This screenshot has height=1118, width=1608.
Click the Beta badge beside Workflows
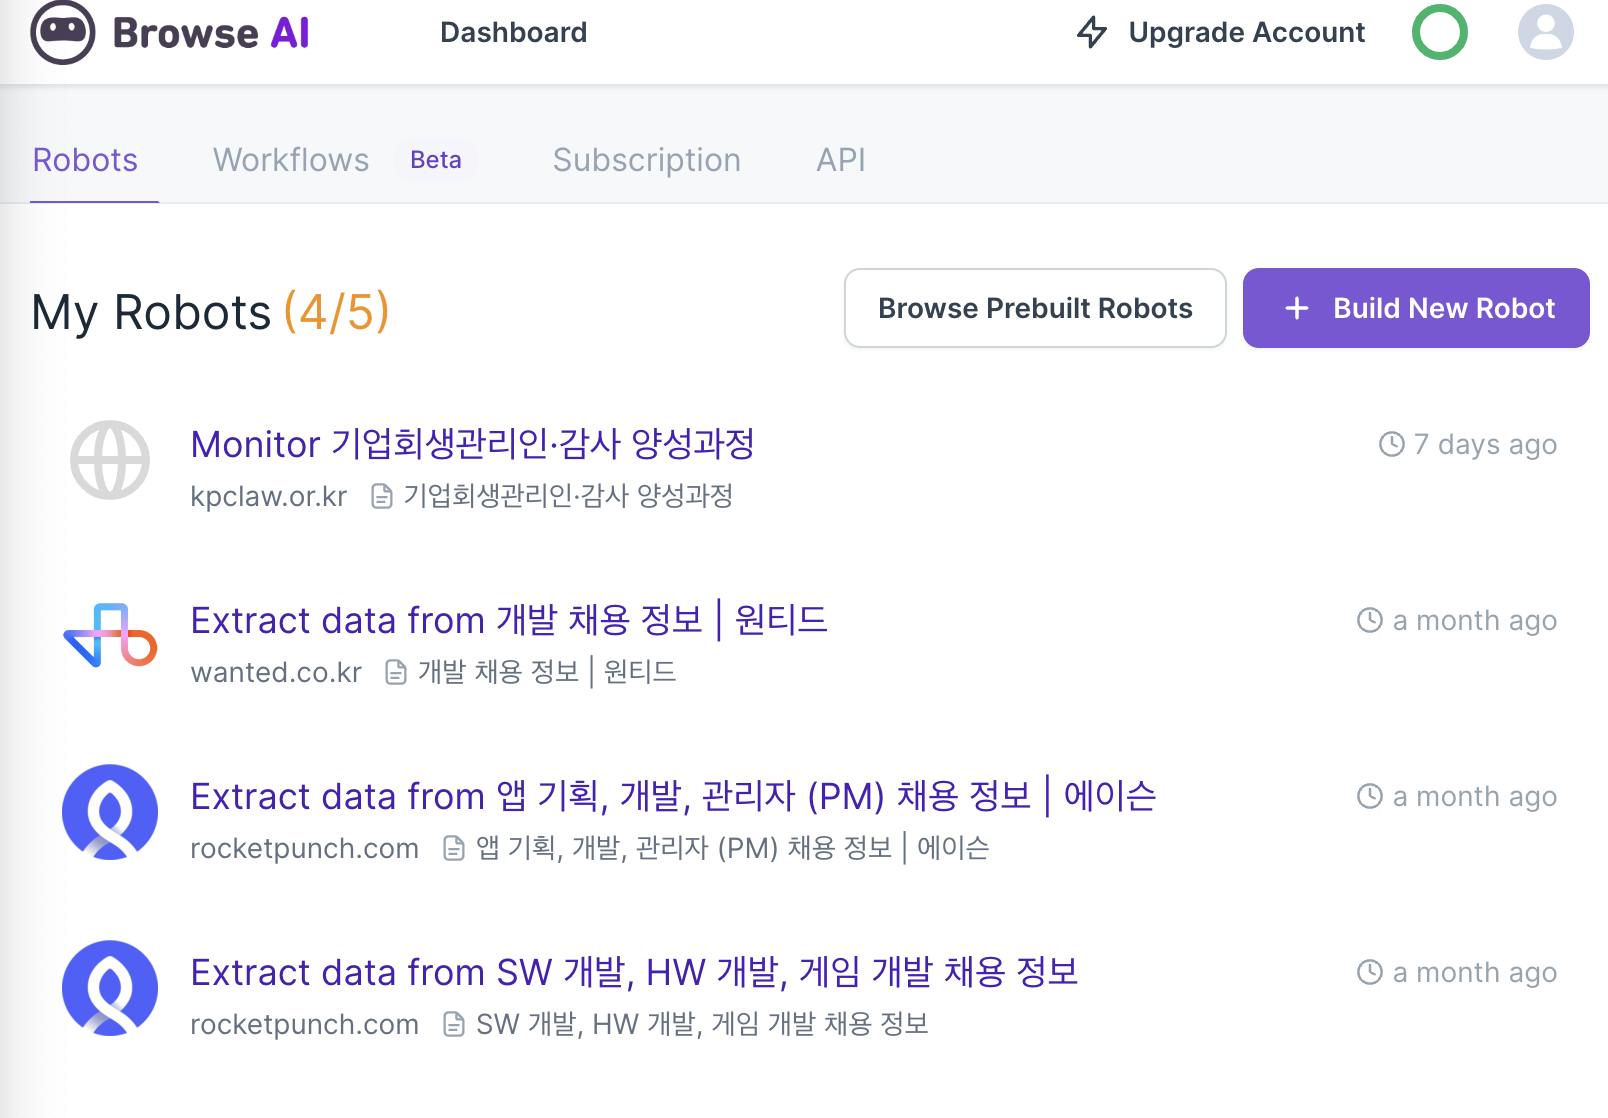436,160
